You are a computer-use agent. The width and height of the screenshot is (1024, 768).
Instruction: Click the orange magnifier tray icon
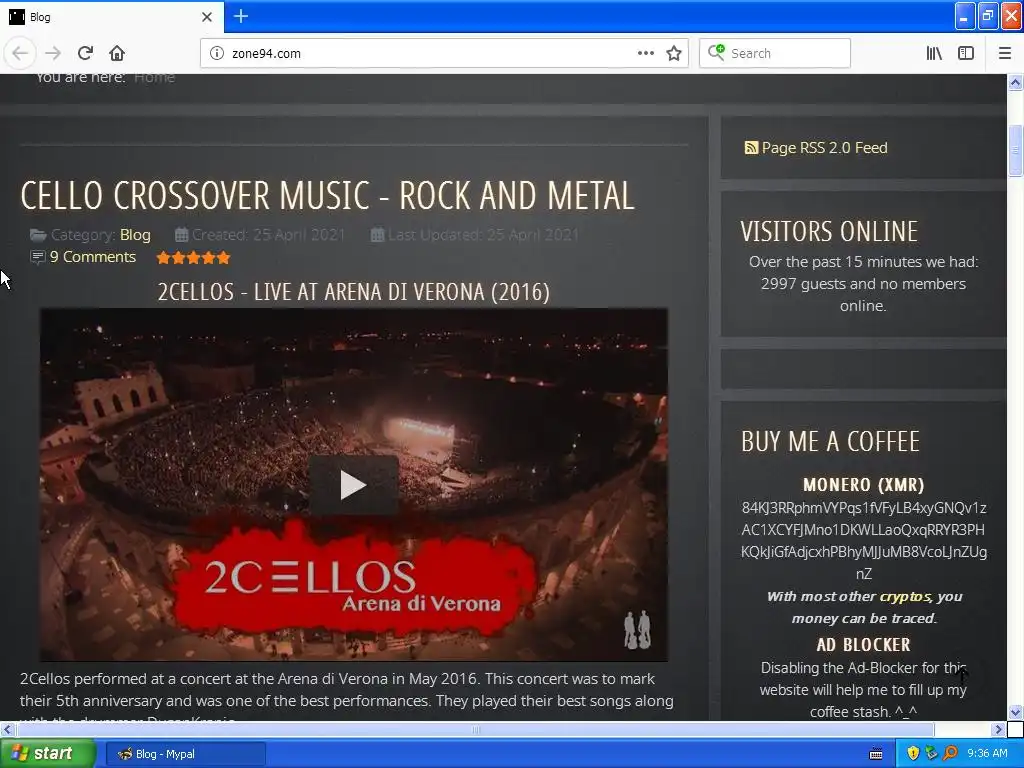point(950,754)
